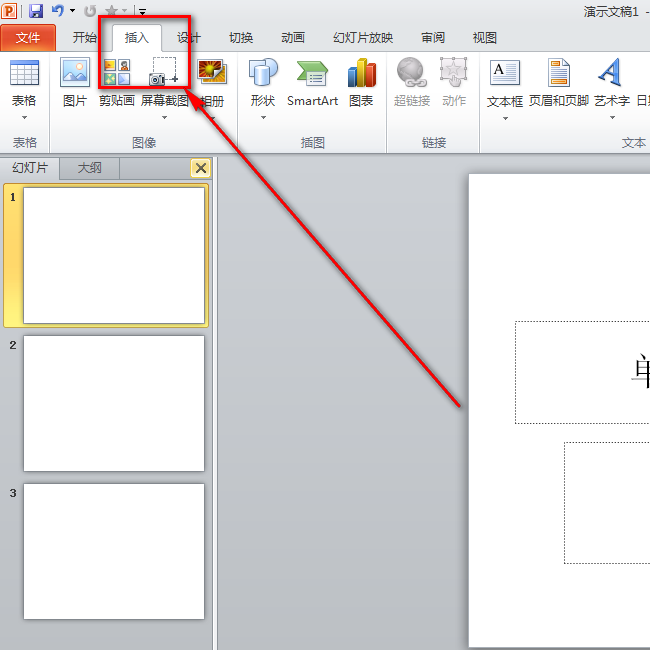Image resolution: width=650 pixels, height=650 pixels.
Task: Click the Redo/Repeat icon
Action: [x=90, y=11]
